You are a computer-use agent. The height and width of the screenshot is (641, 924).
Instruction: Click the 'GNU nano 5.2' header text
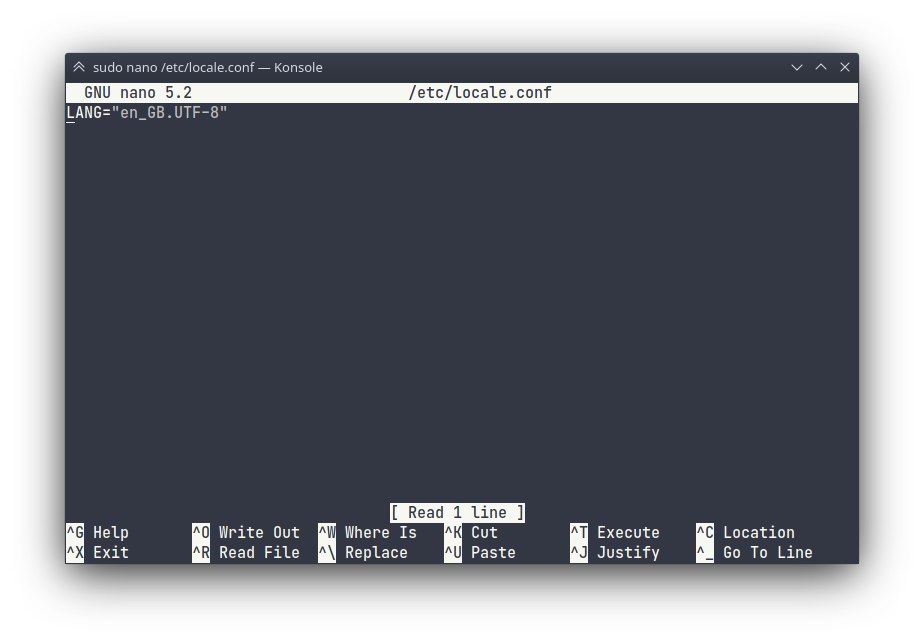point(138,92)
